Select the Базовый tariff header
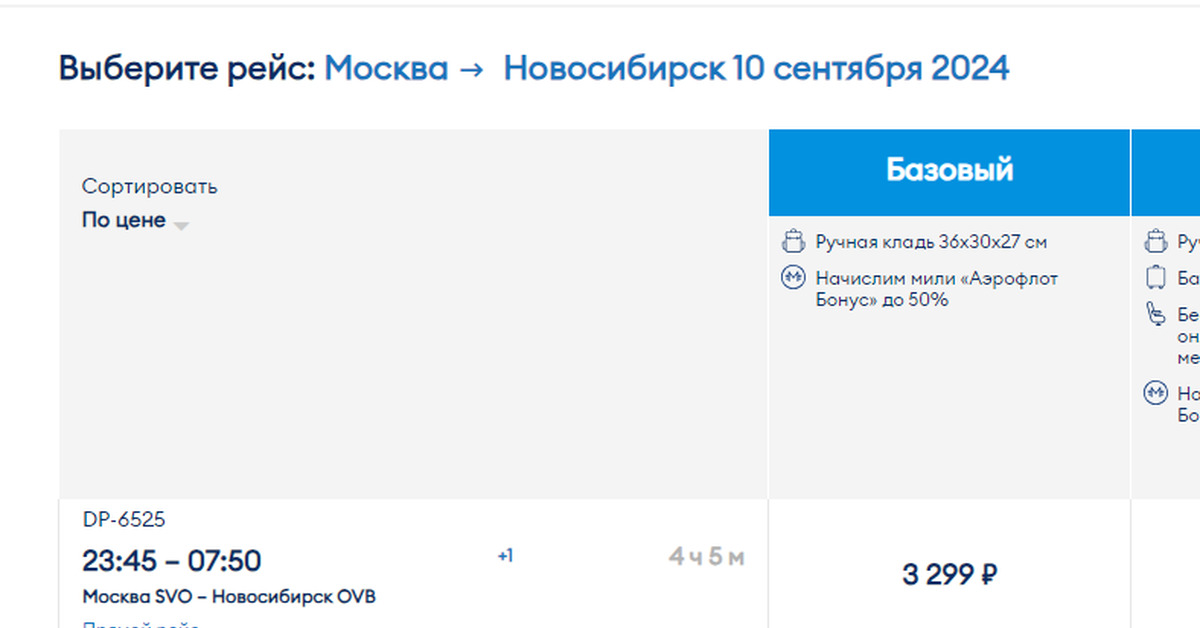The image size is (1200, 628). [x=949, y=171]
